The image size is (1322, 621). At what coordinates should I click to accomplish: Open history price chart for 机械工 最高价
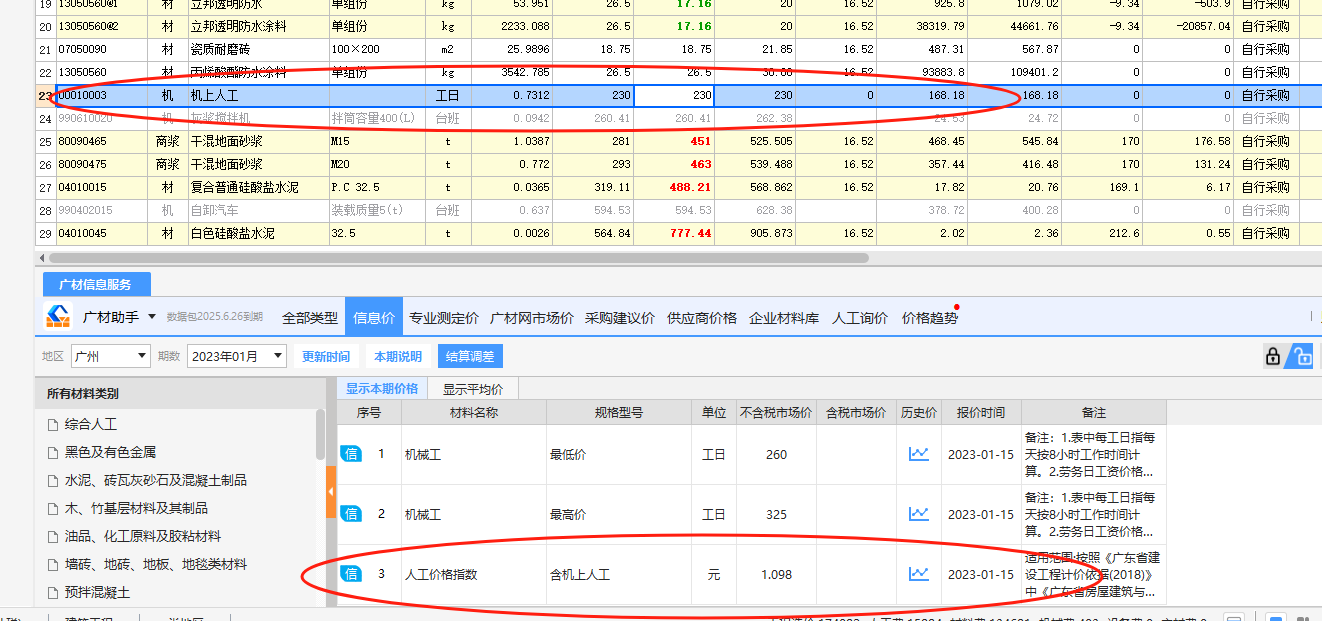click(x=918, y=514)
